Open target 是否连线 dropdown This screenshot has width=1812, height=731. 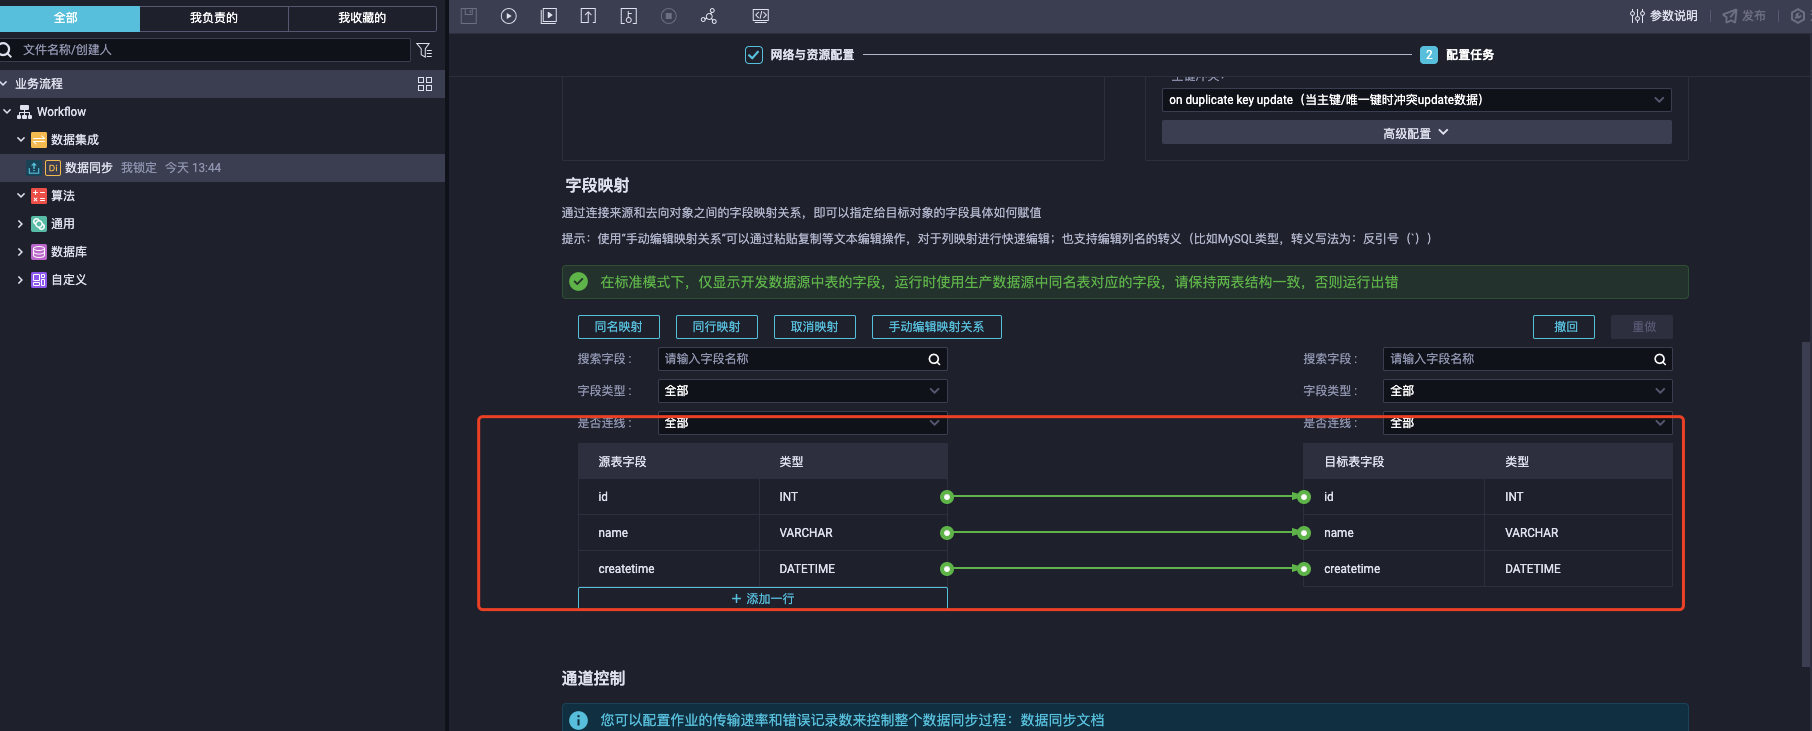coord(1528,423)
